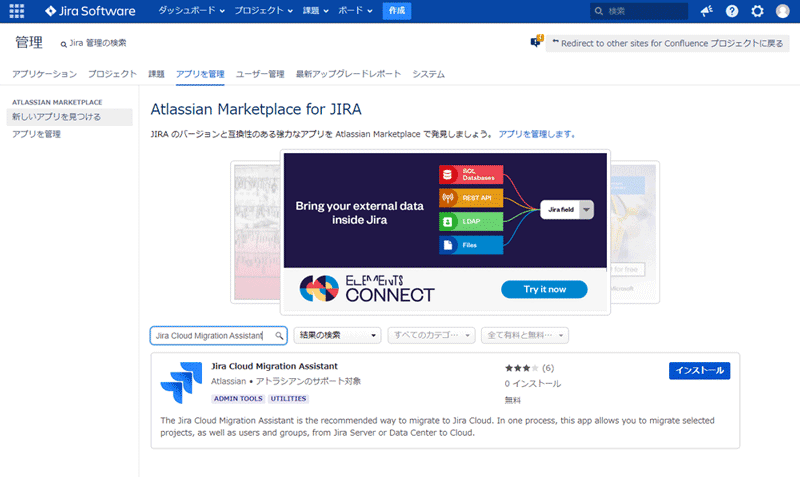This screenshot has height=477, width=800.
Task: Switch to the アプリケーション tab
Action: (x=44, y=74)
